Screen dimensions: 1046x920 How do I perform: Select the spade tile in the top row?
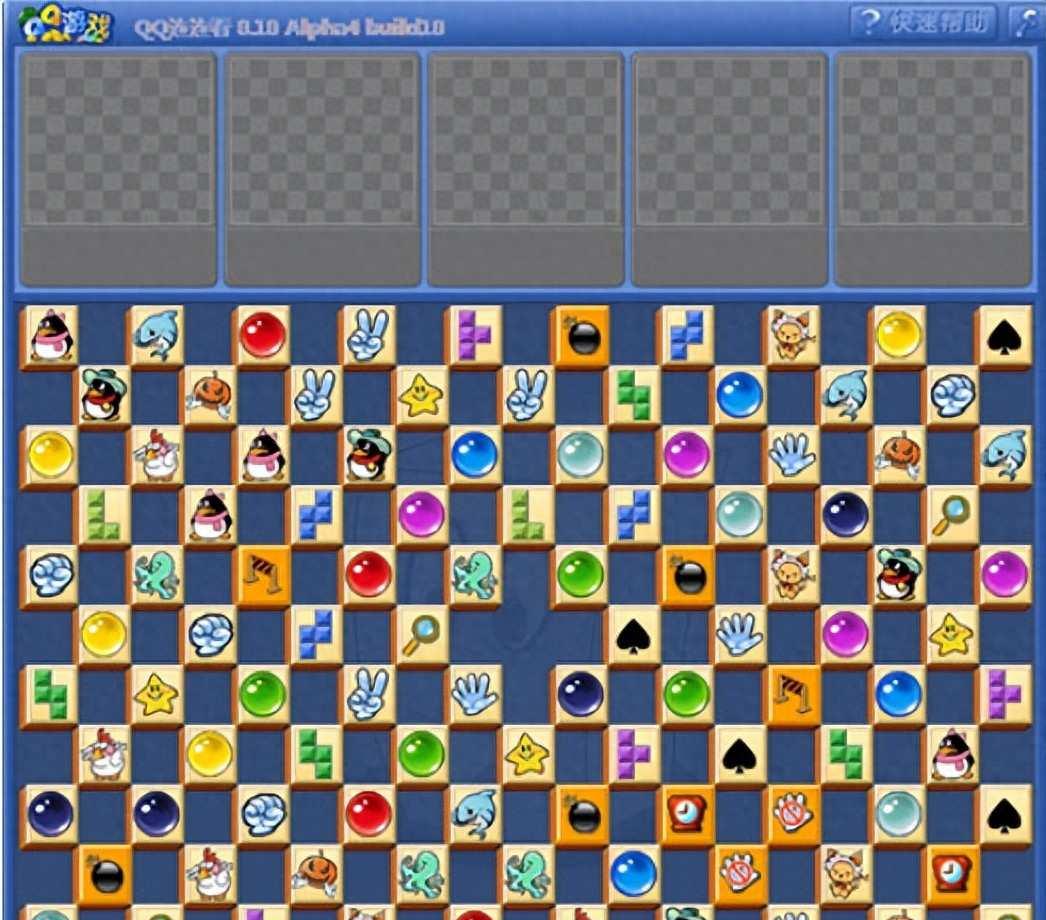[1005, 334]
